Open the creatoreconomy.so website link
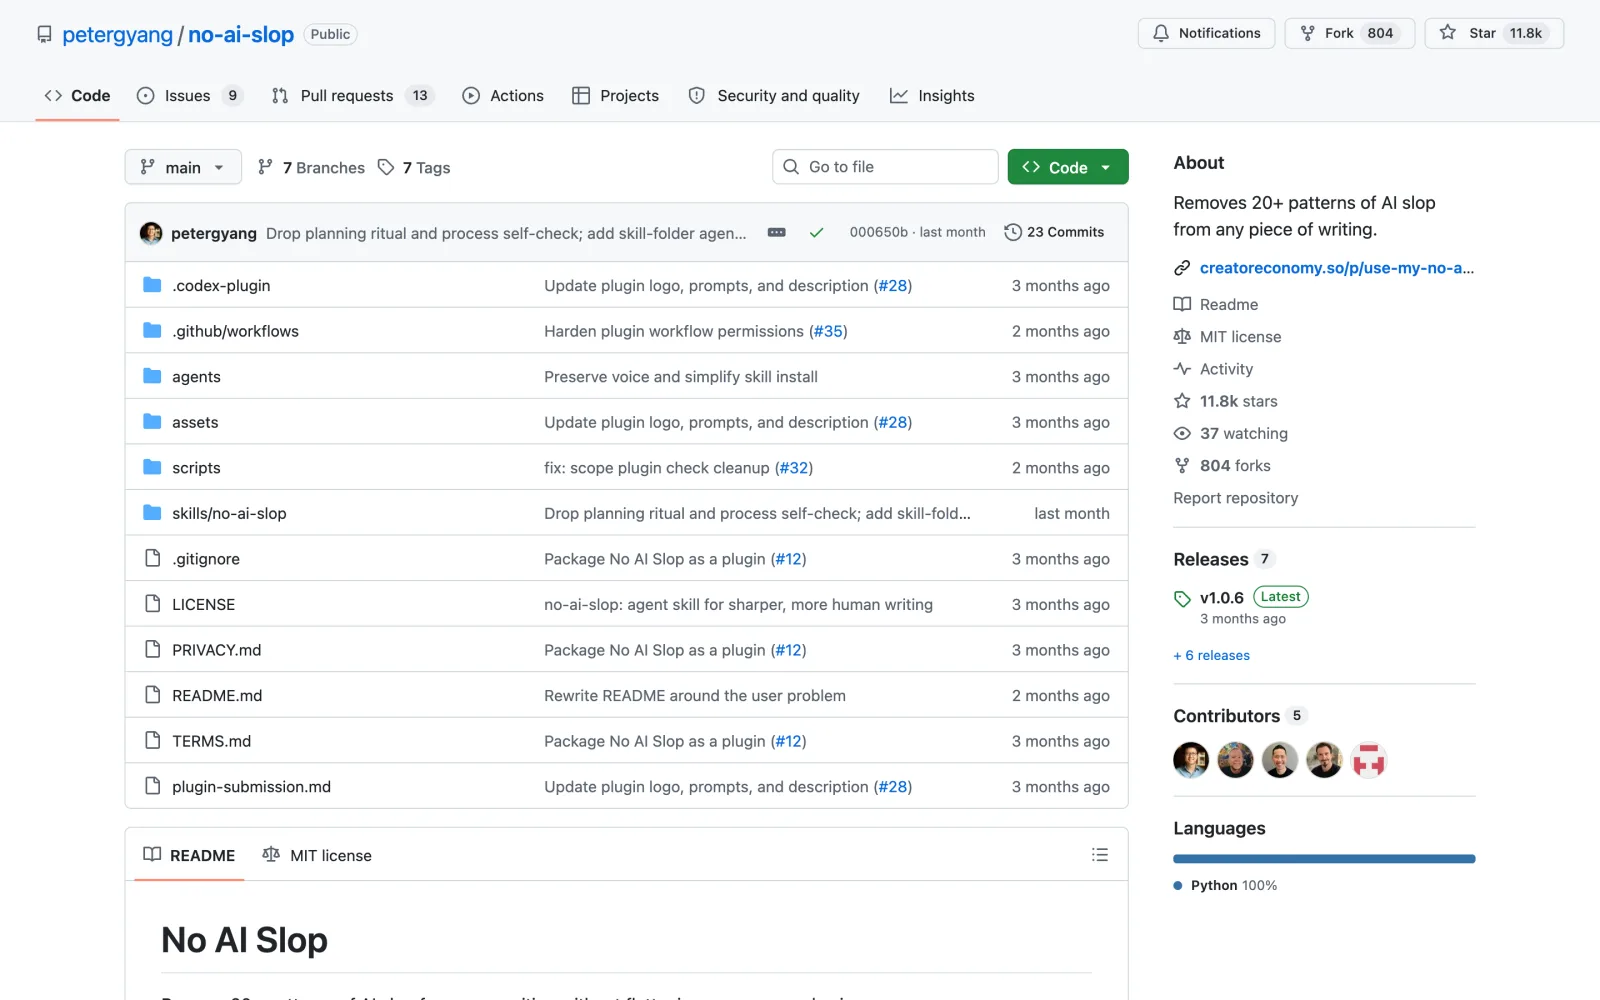This screenshot has width=1600, height=1000. click(1336, 268)
